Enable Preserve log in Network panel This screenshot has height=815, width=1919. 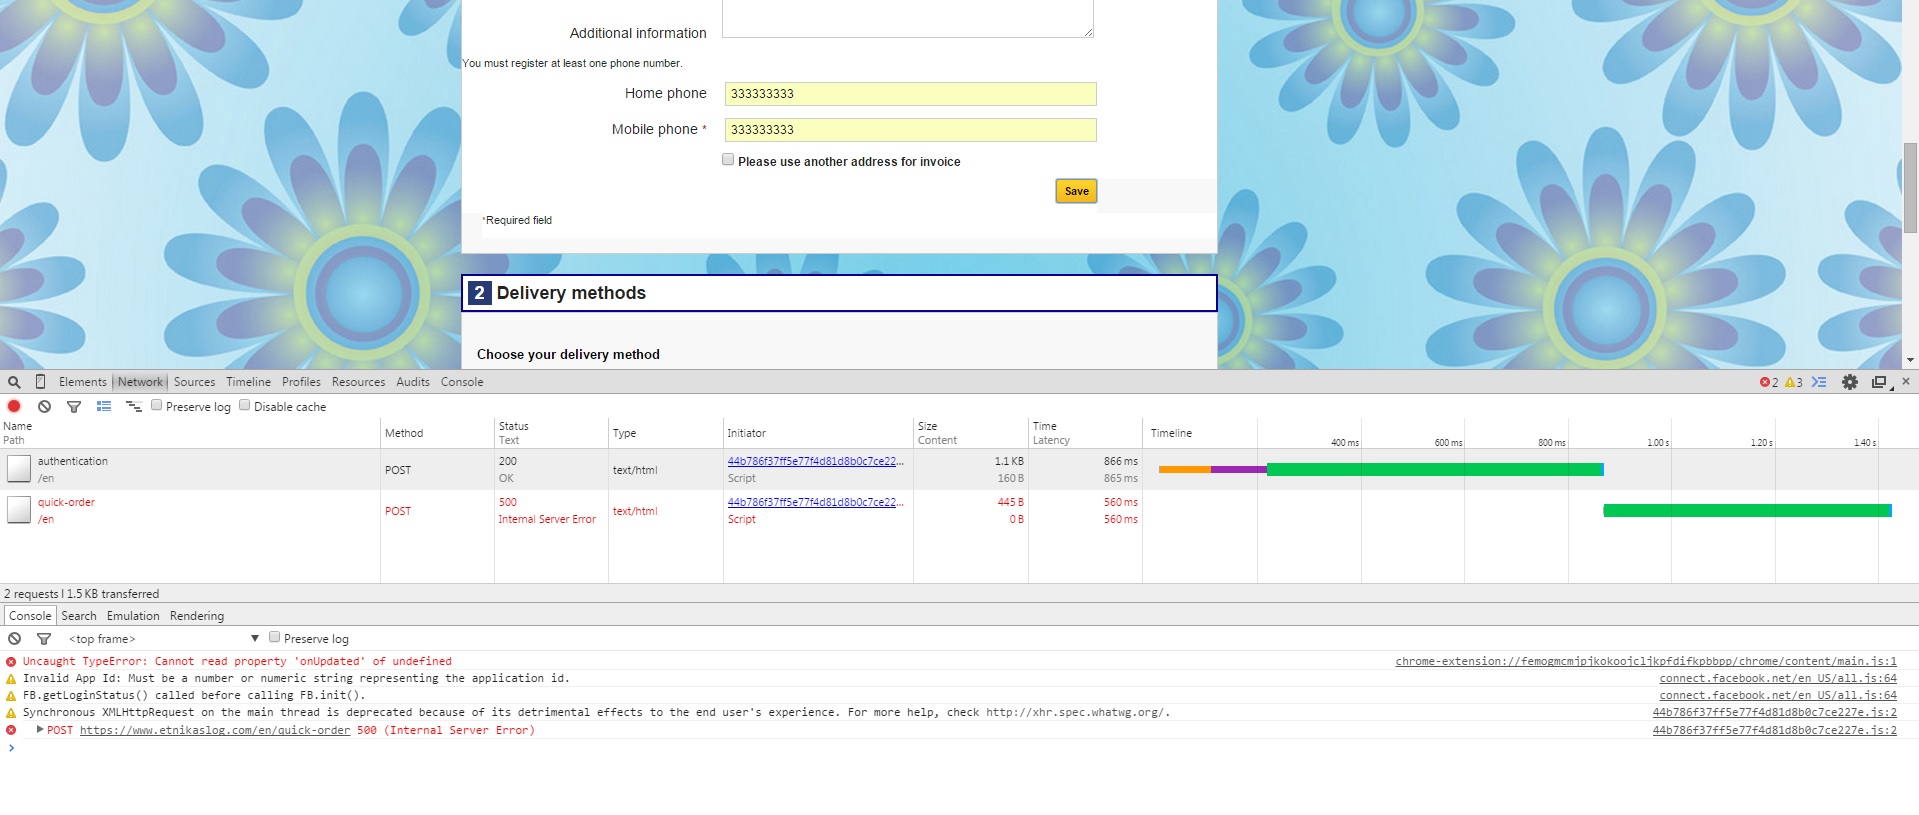157,405
